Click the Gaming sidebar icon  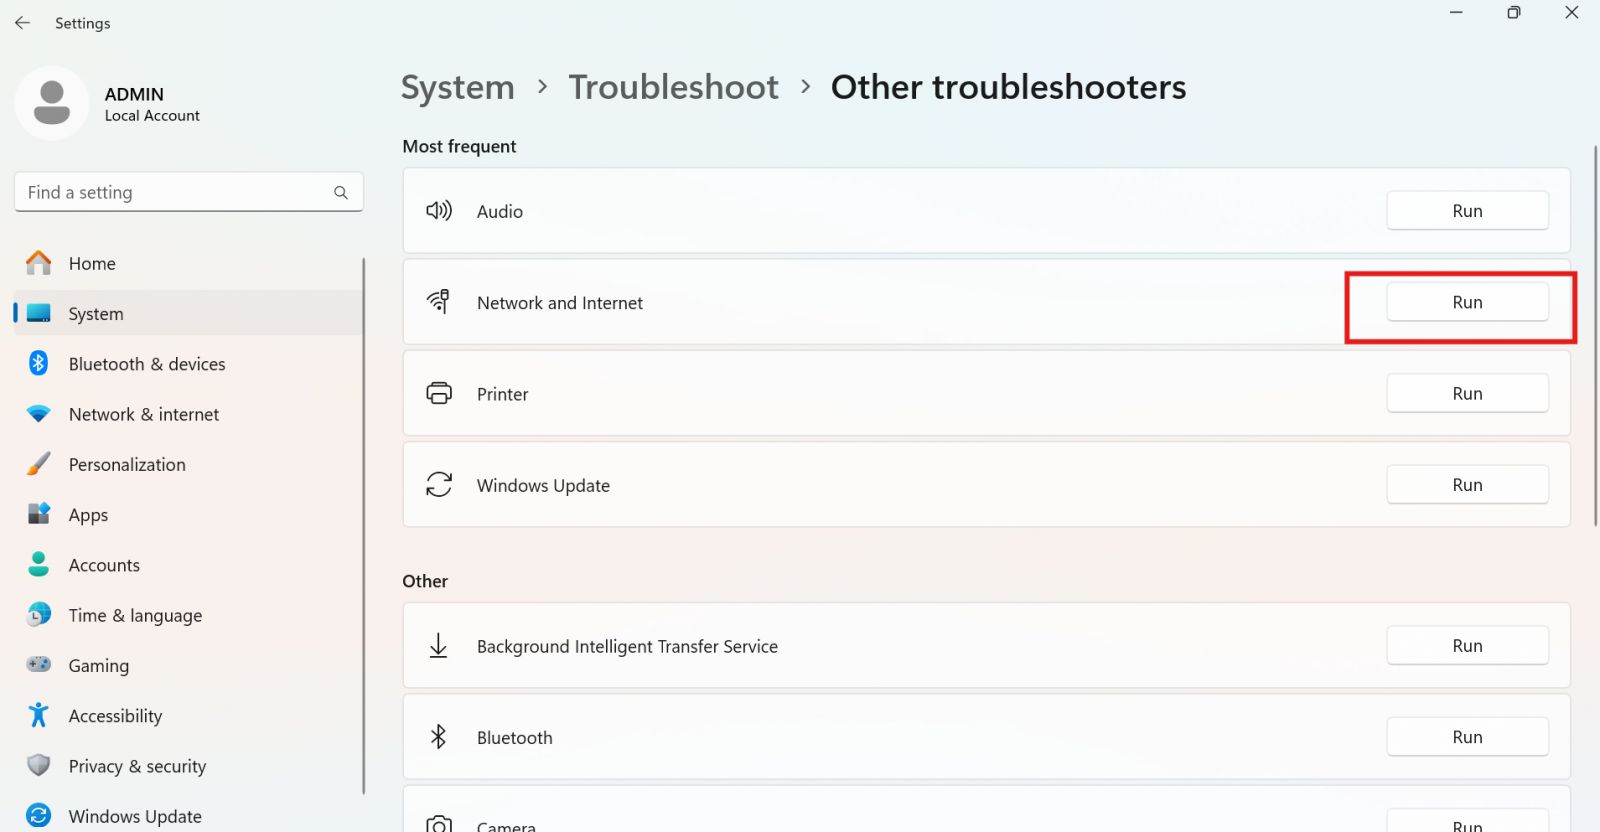pyautogui.click(x=38, y=665)
